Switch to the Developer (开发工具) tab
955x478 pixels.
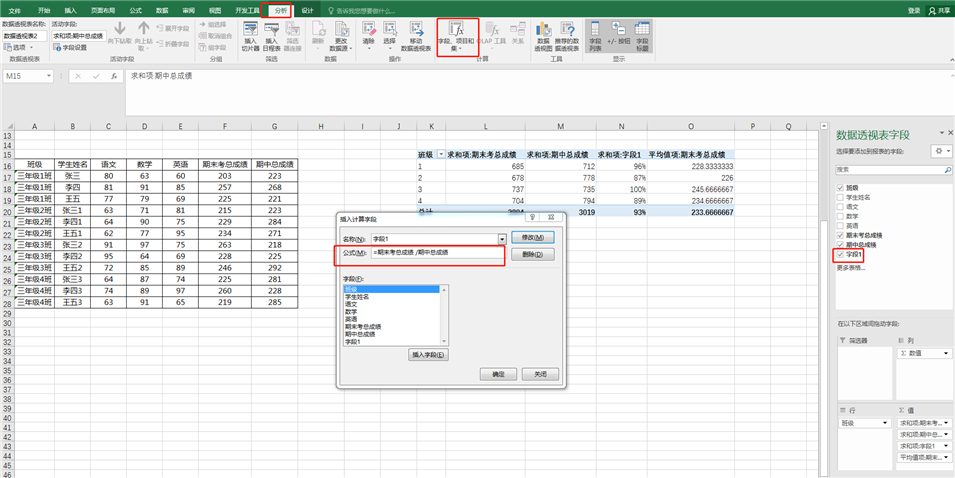click(x=247, y=11)
